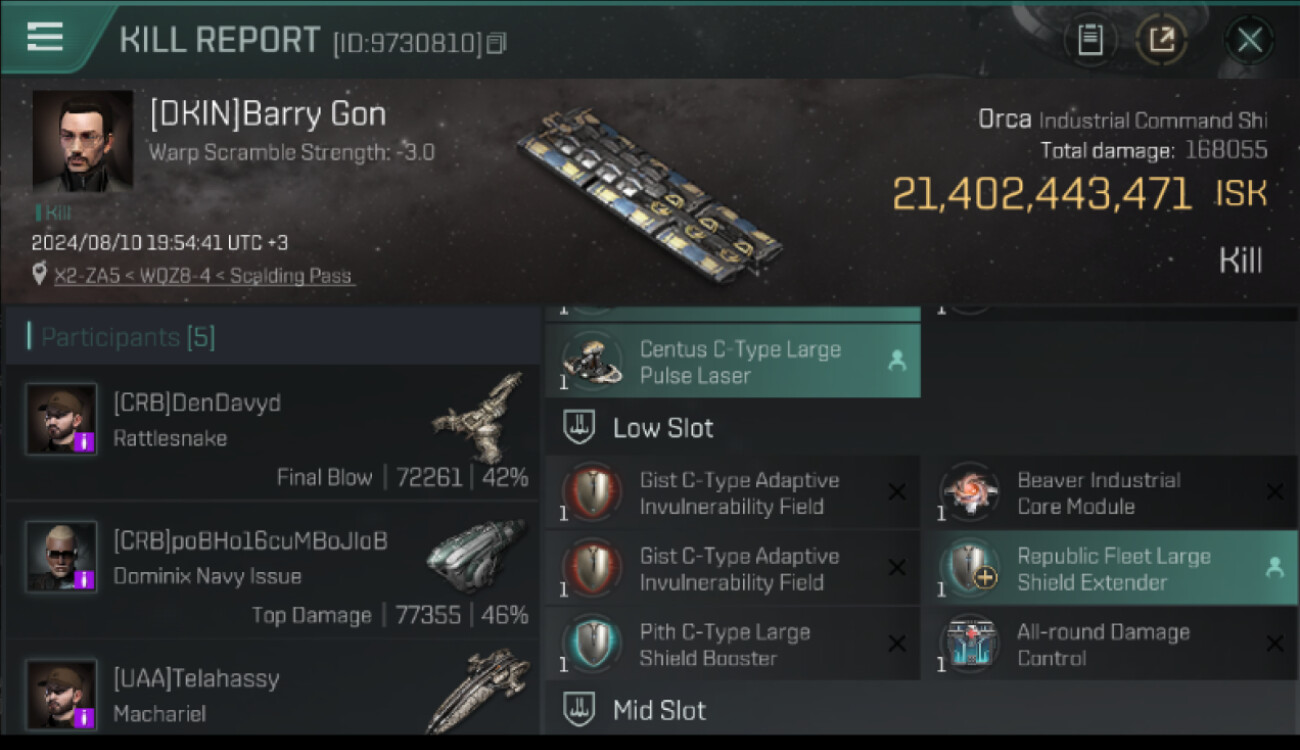1300x750 pixels.
Task: Copy the kill report ID icon
Action: coord(497,43)
